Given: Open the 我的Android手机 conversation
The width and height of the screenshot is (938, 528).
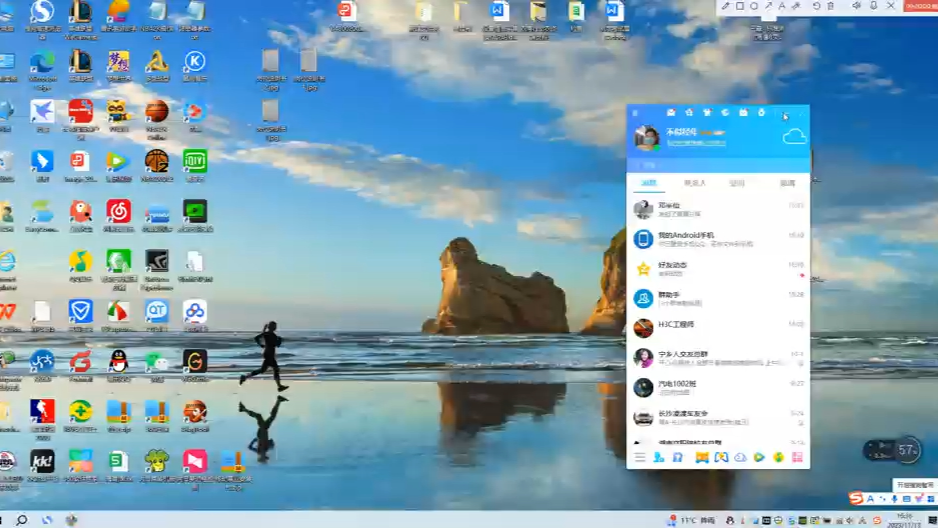Looking at the screenshot, I should (718, 239).
